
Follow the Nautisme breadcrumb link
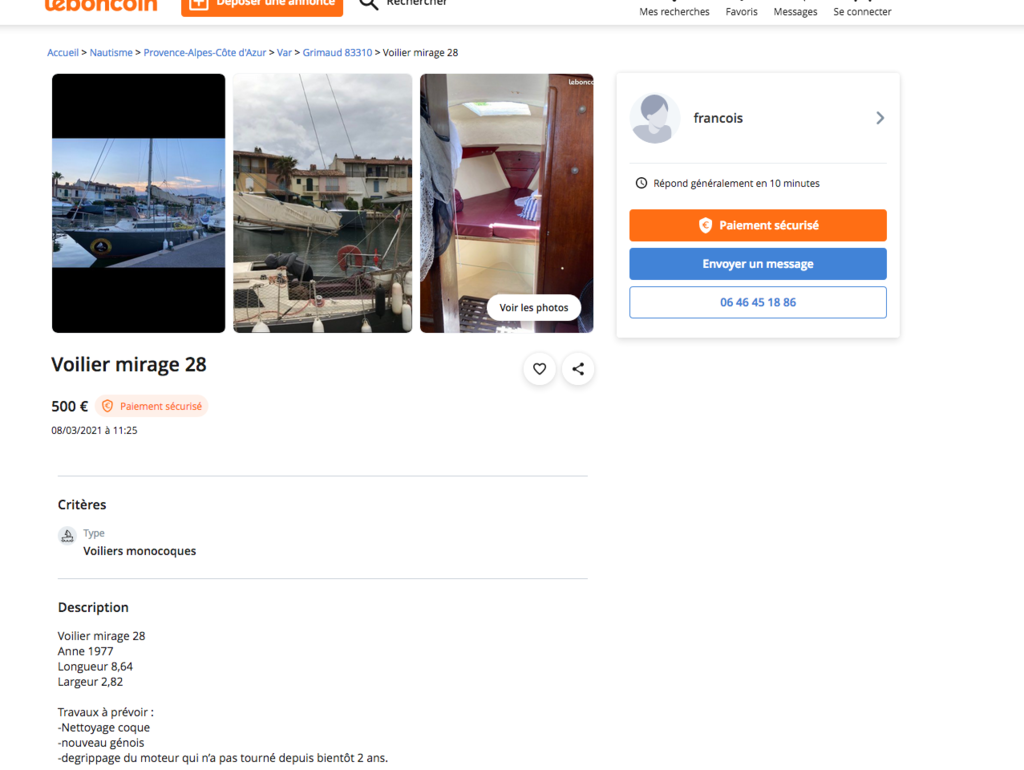tap(111, 53)
